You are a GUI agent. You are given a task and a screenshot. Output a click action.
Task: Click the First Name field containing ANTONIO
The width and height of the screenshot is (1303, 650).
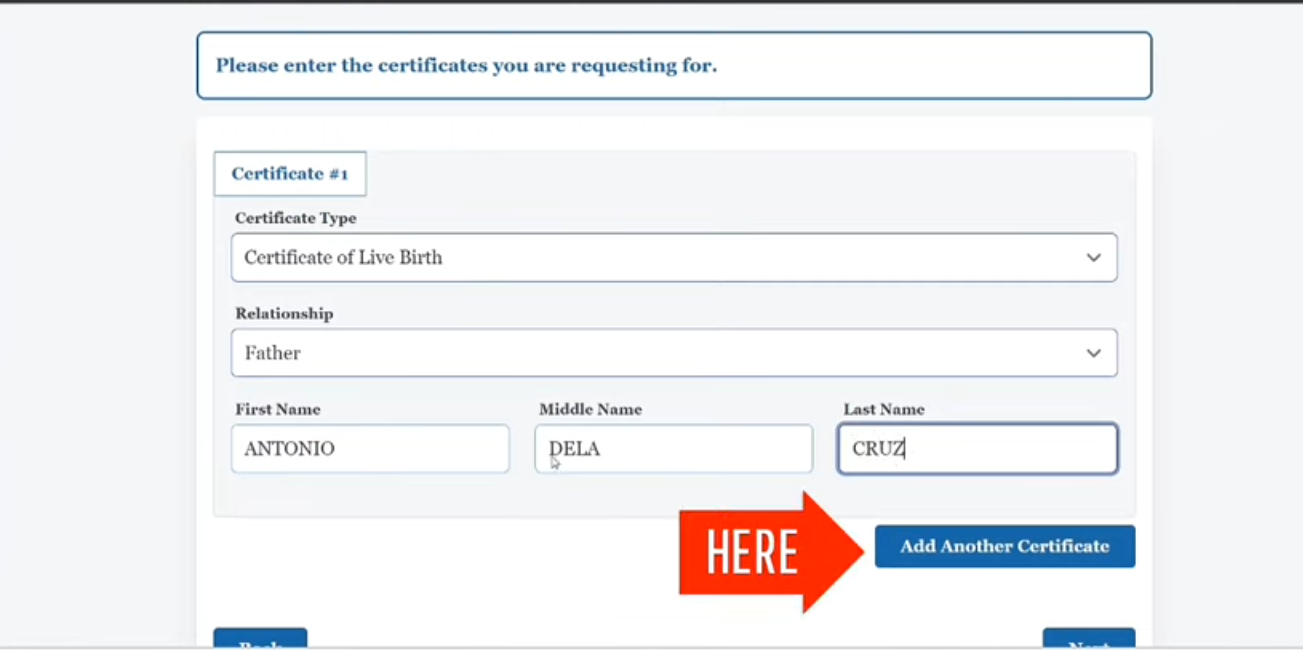click(x=370, y=448)
